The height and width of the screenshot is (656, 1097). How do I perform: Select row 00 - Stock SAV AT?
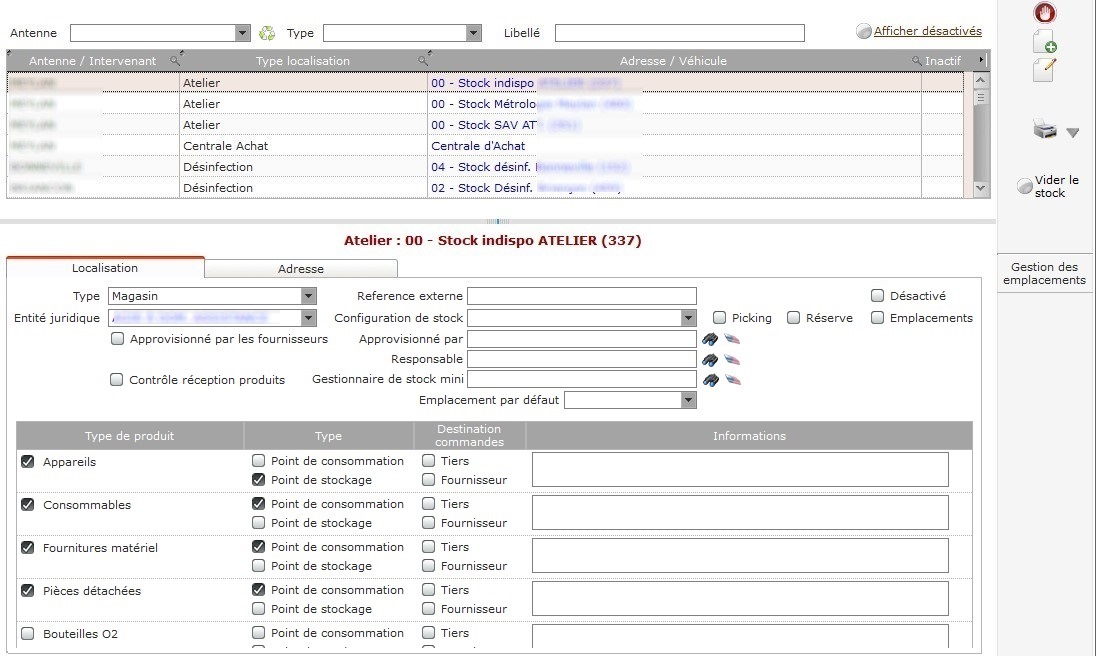(485, 124)
